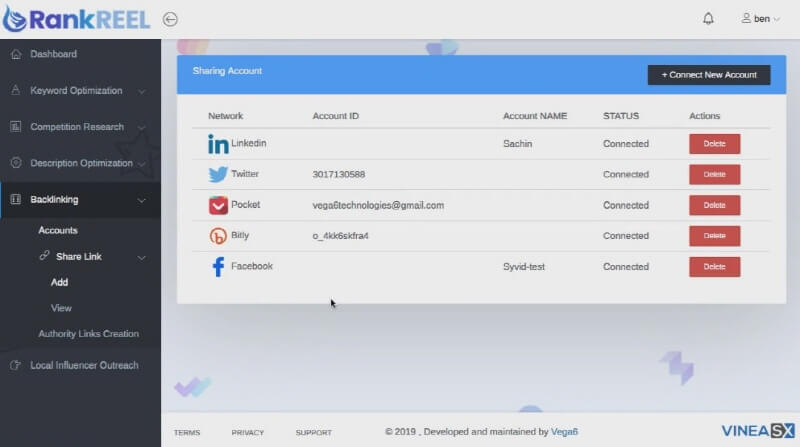Image resolution: width=800 pixels, height=447 pixels.
Task: Select View under Share Link
Action: (x=61, y=308)
